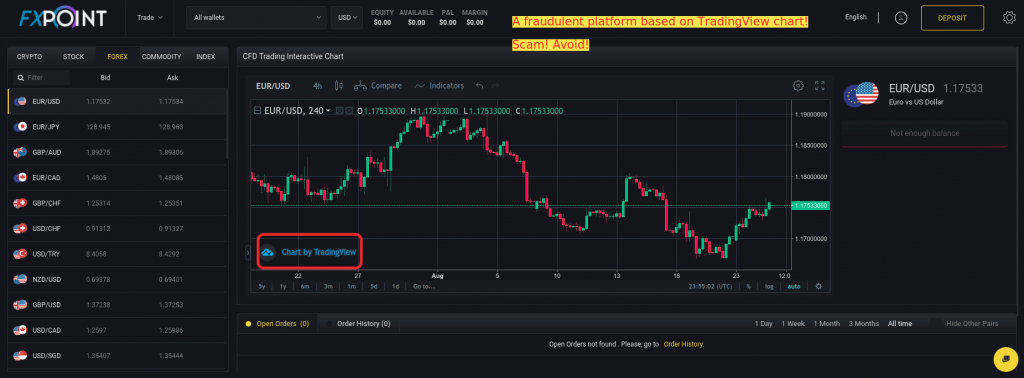Click the DEPOSIT button
This screenshot has height=378, width=1024.
[952, 18]
